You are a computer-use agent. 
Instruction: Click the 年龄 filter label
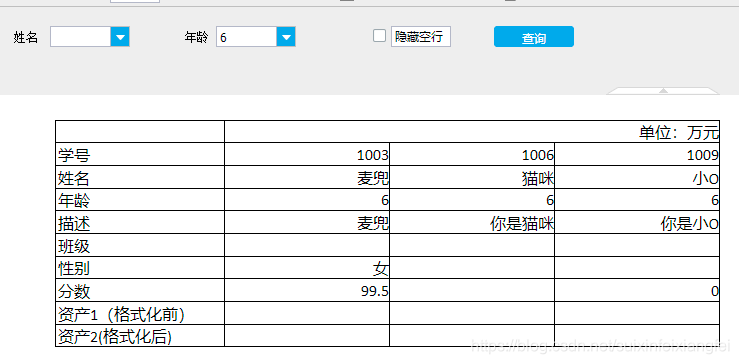point(196,37)
